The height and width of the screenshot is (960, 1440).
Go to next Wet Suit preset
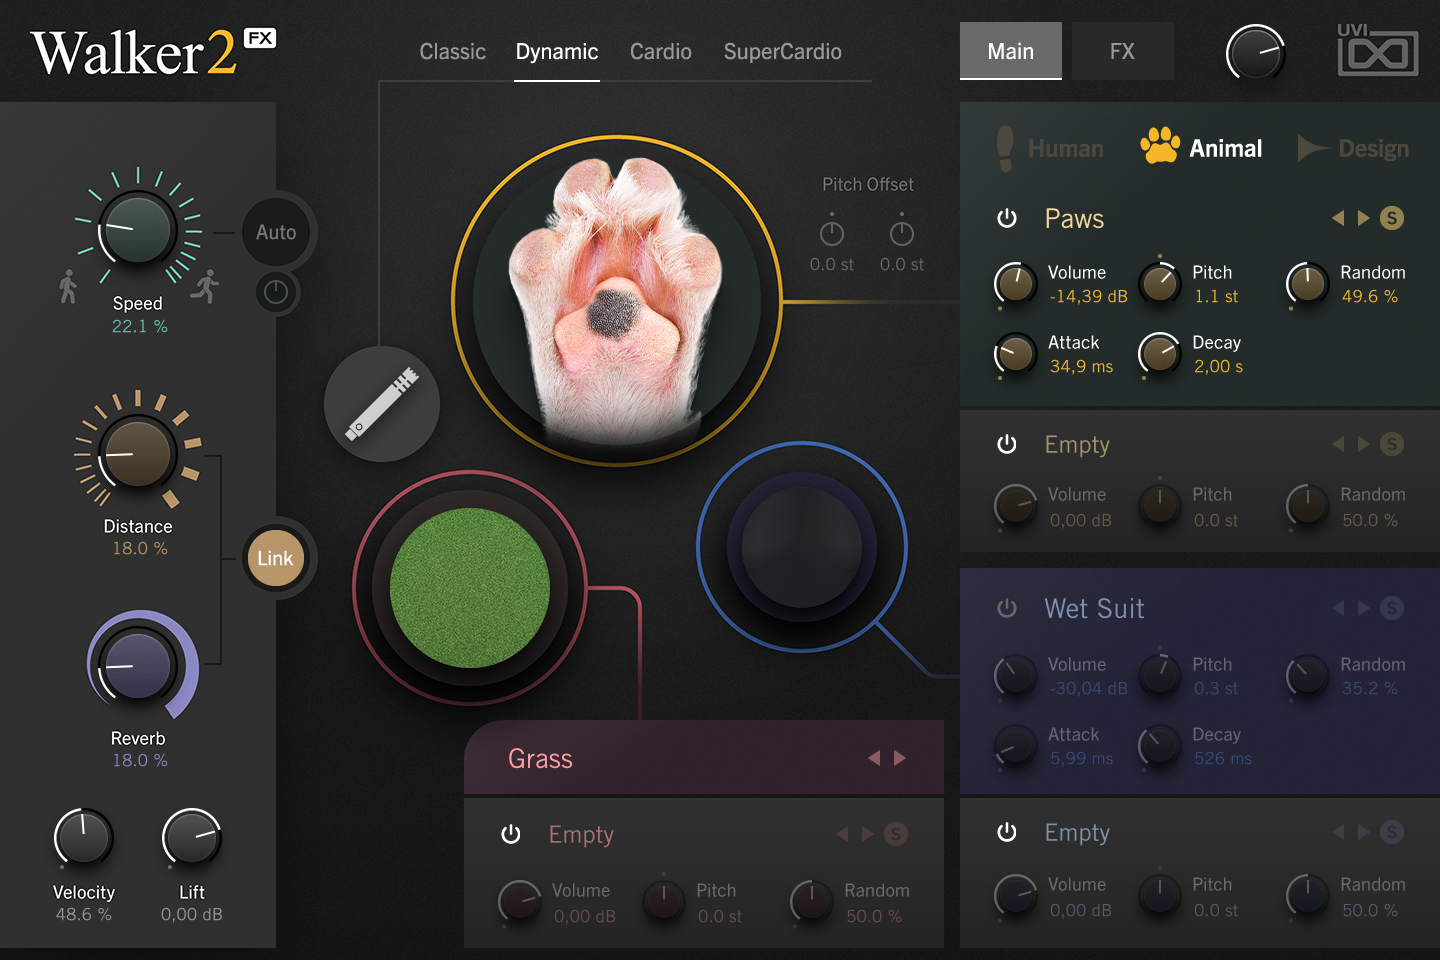click(1364, 608)
